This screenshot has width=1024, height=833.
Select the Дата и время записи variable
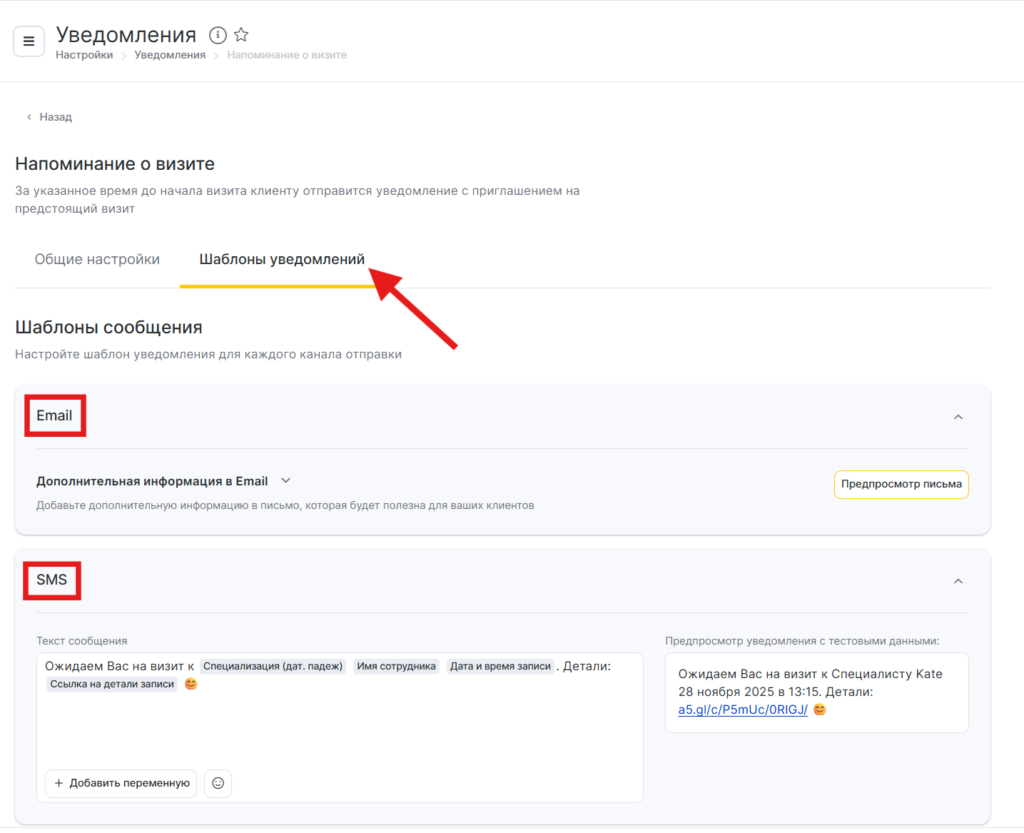pos(499,666)
